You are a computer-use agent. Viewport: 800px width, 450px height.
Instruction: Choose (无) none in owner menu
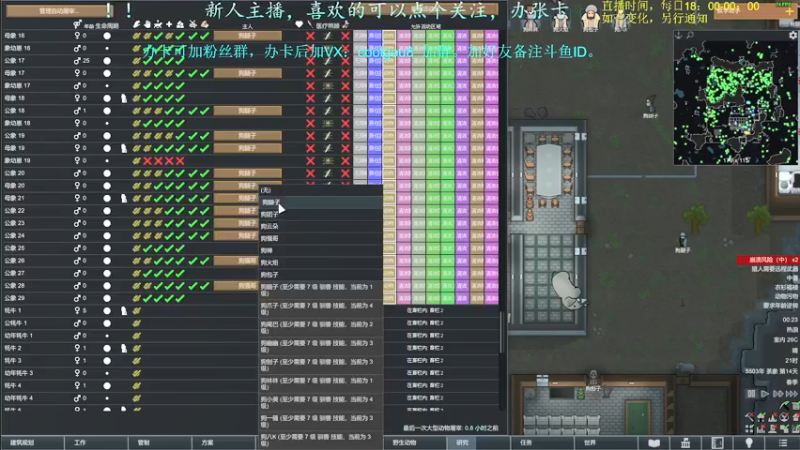click(321, 190)
